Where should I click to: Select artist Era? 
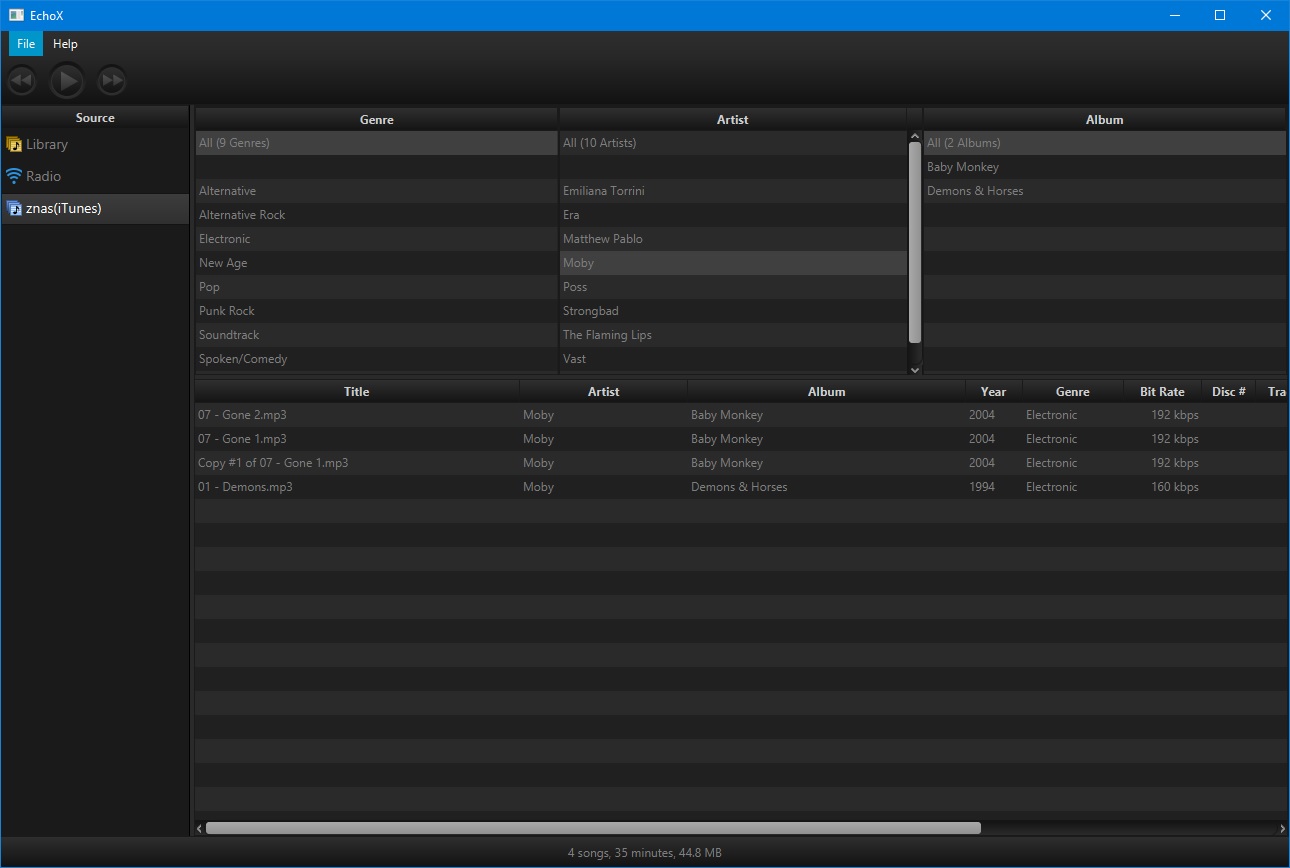733,215
